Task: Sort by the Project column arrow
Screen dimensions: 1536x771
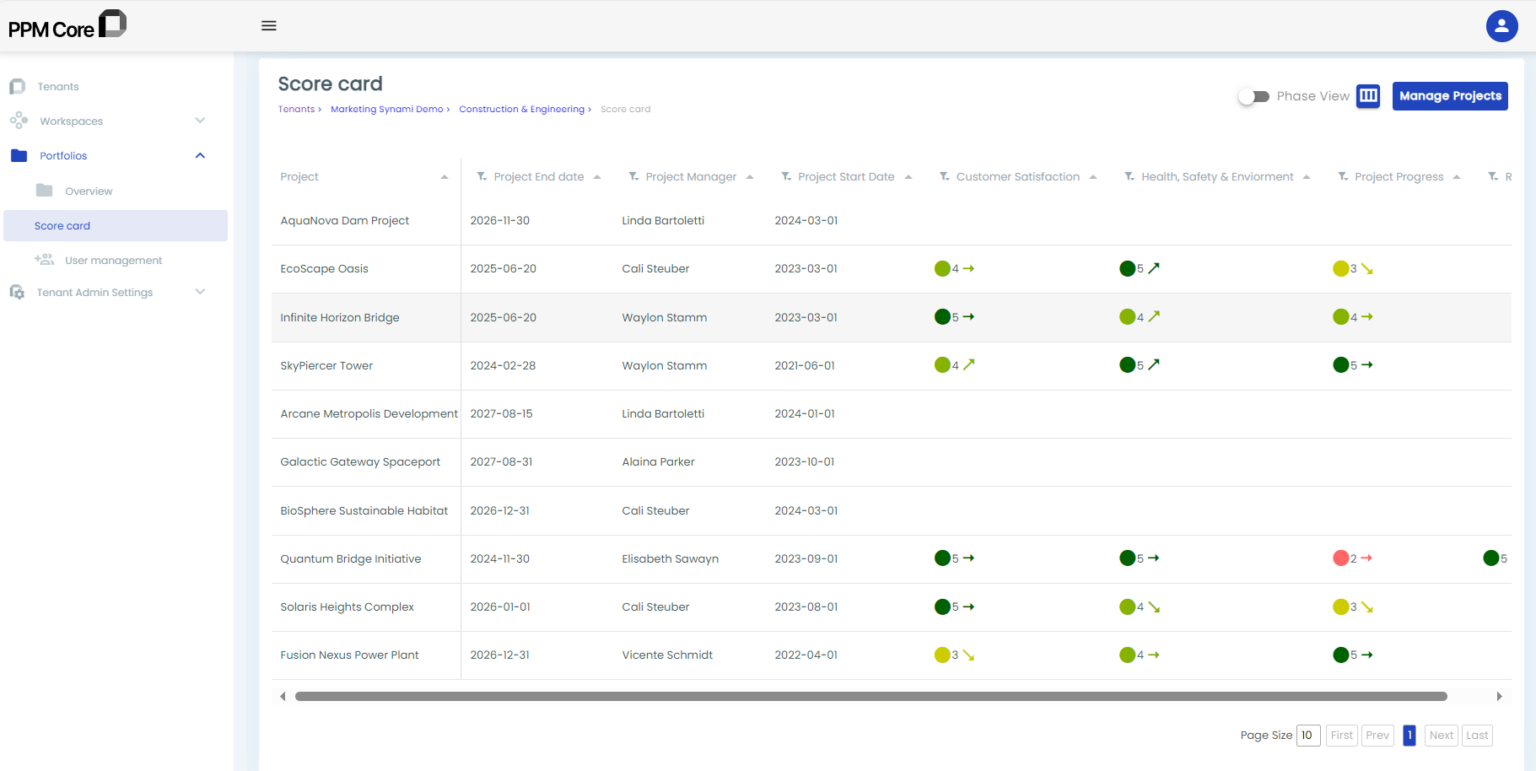Action: tap(444, 177)
